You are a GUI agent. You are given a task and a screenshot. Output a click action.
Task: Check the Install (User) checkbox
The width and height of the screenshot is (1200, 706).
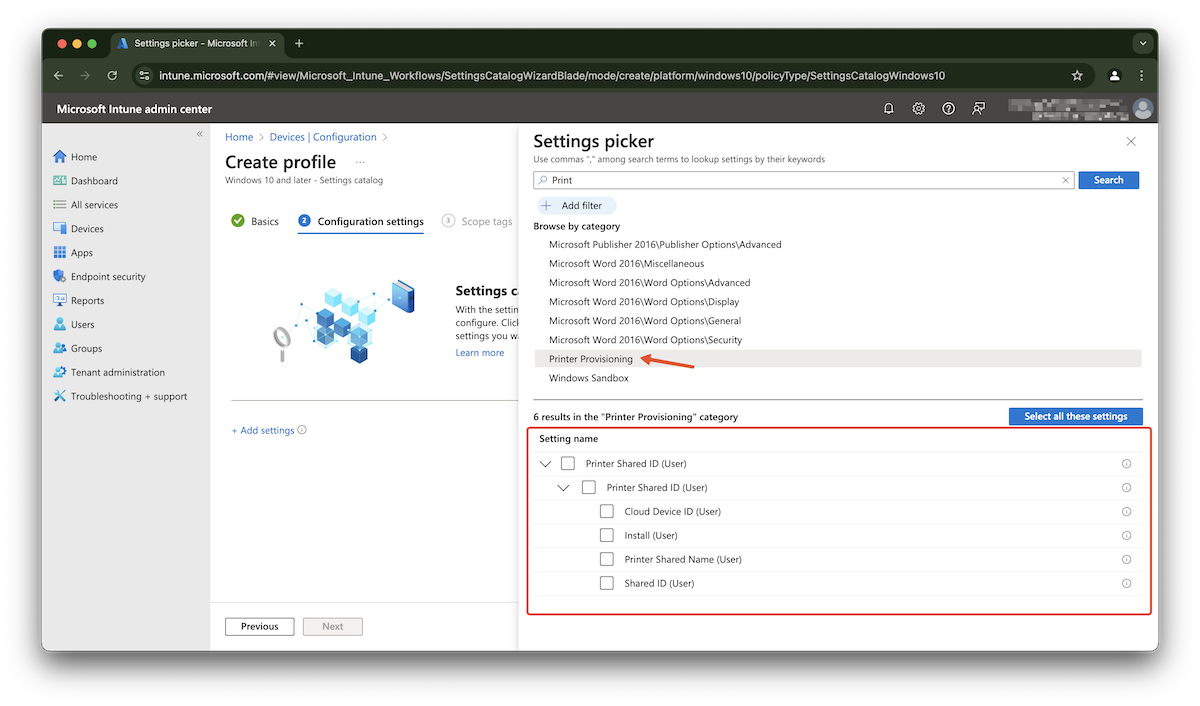pos(606,535)
